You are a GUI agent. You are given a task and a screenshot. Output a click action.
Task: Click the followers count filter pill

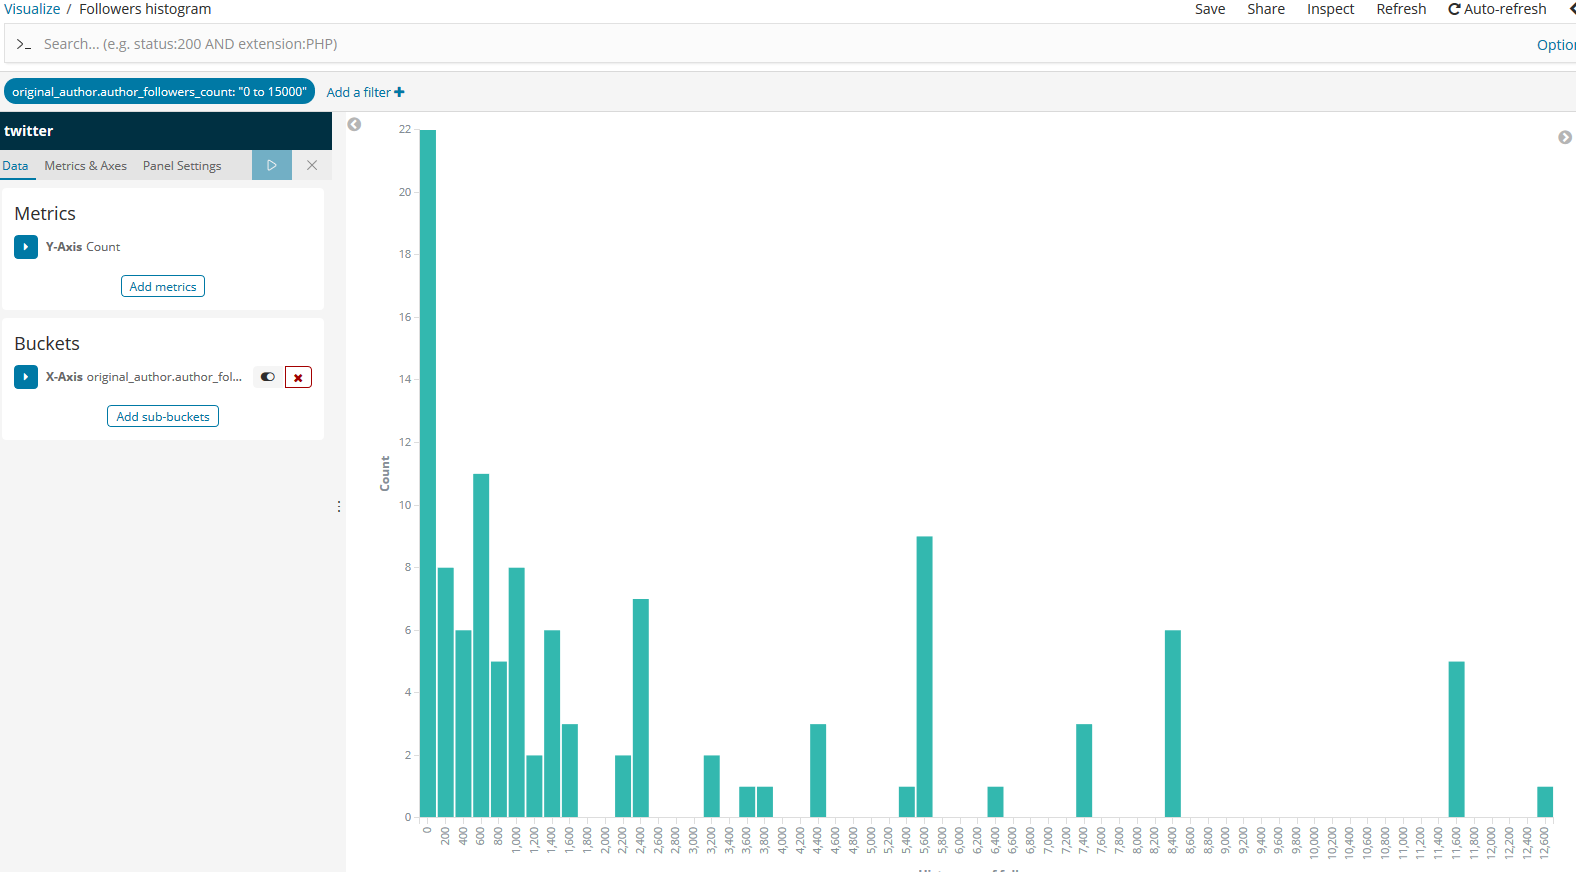coord(159,91)
